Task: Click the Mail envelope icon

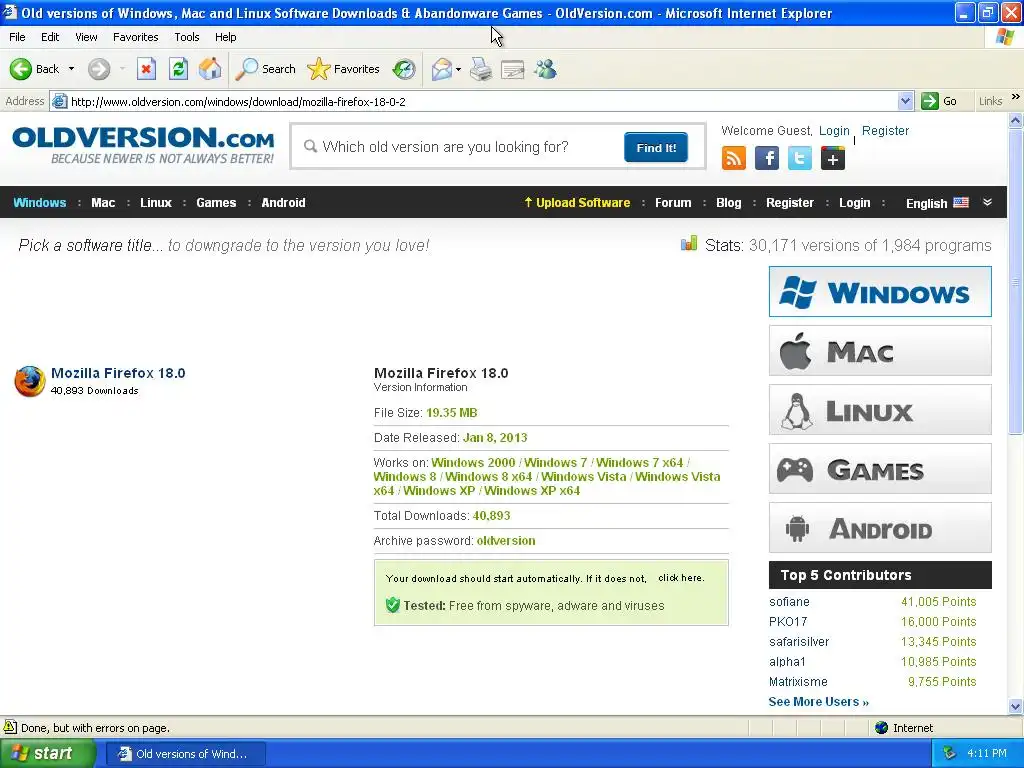Action: [442, 69]
